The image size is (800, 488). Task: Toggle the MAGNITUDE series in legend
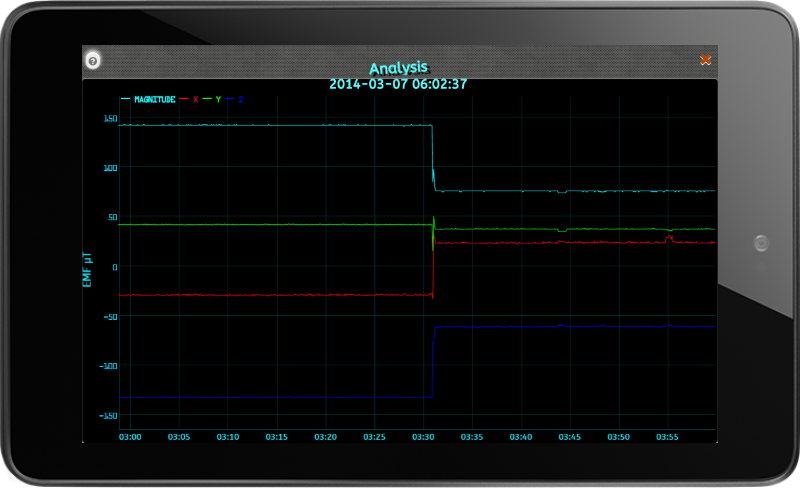click(148, 99)
